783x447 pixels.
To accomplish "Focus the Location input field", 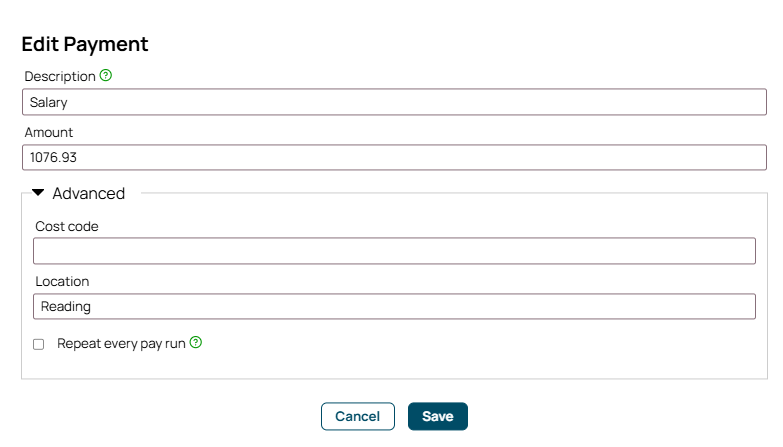I will point(394,306).
